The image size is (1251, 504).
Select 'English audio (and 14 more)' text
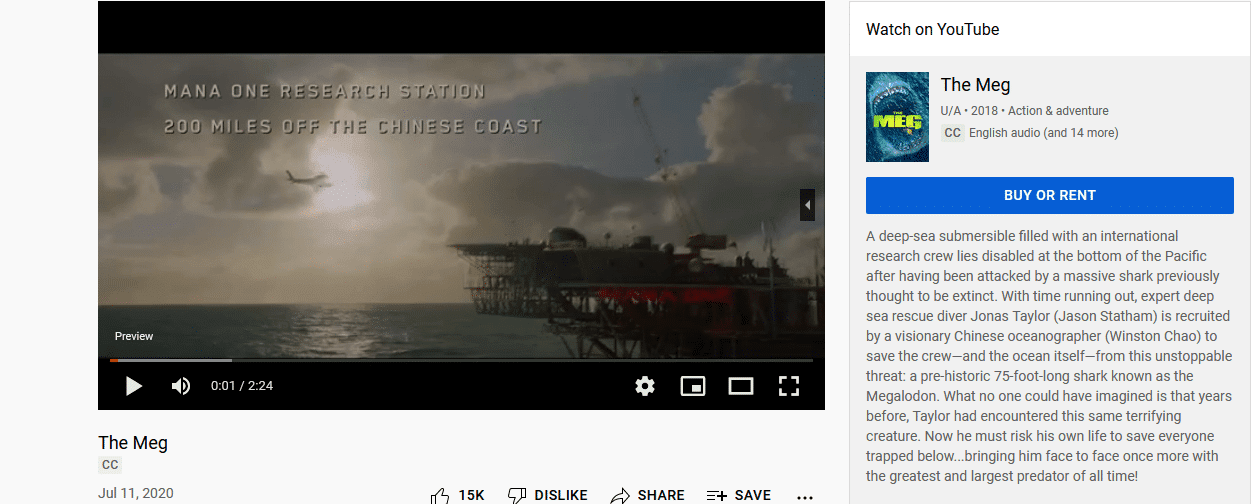click(1044, 133)
